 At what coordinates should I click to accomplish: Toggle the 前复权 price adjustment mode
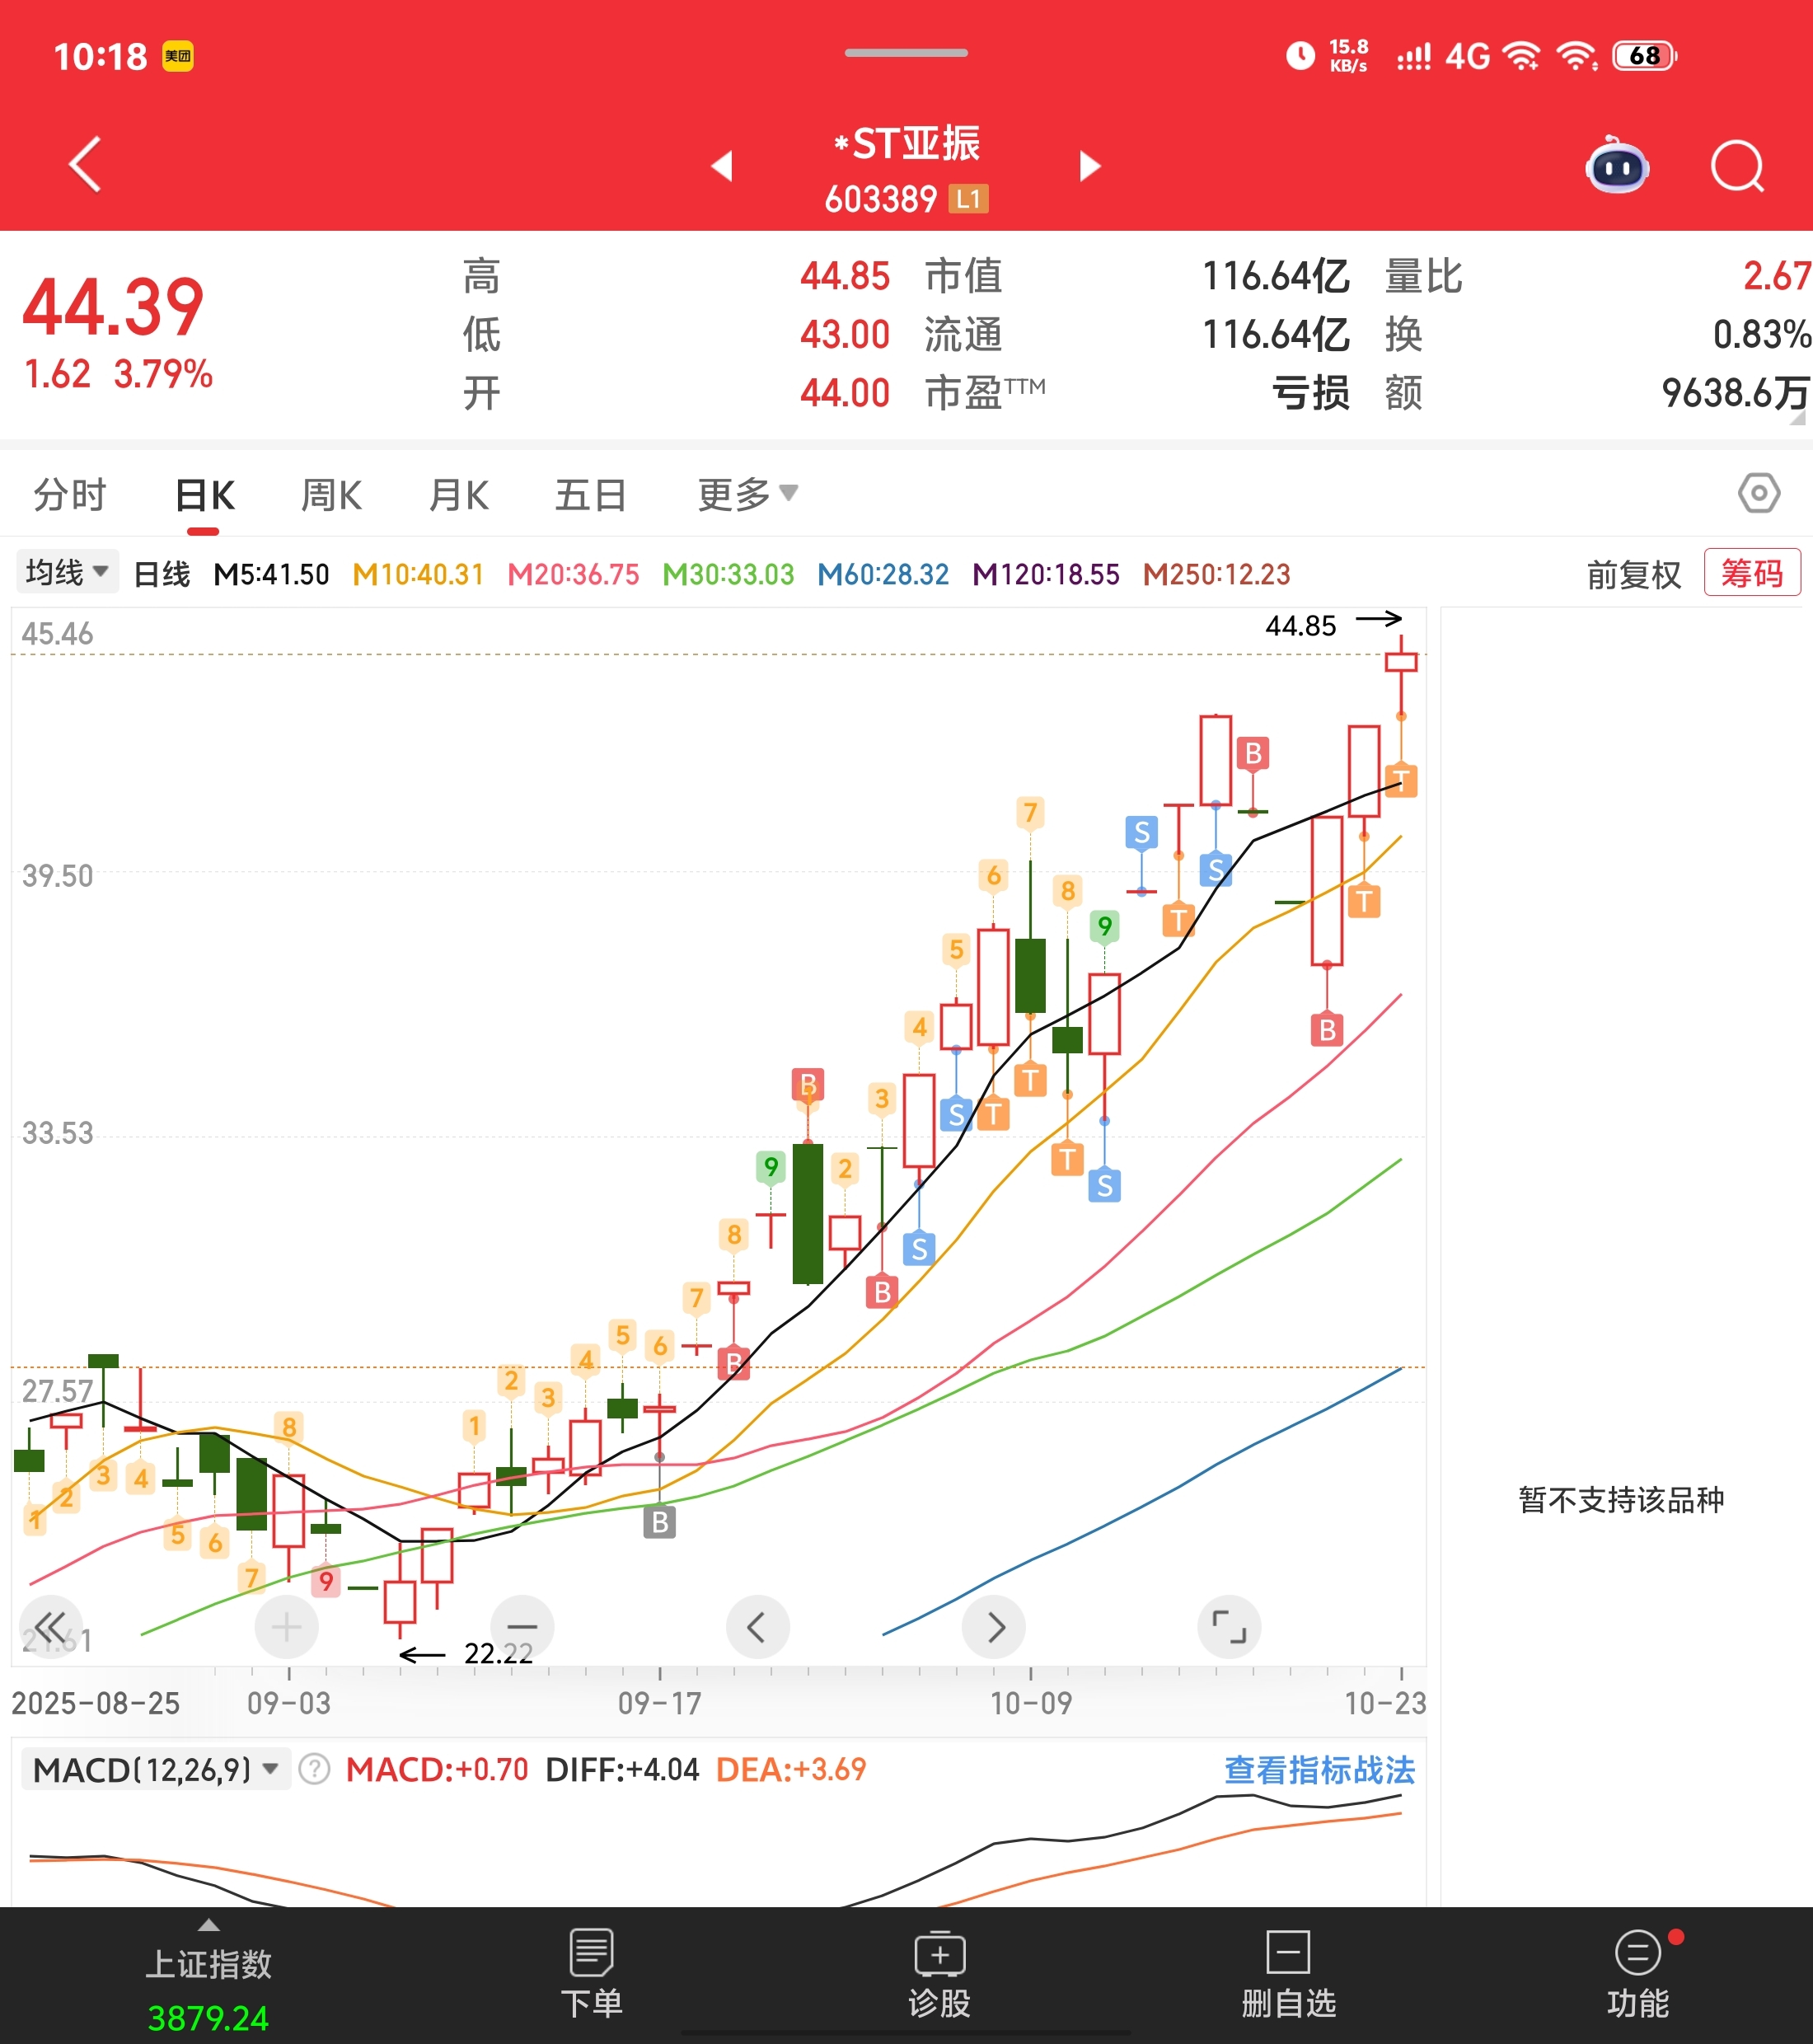coord(1633,574)
